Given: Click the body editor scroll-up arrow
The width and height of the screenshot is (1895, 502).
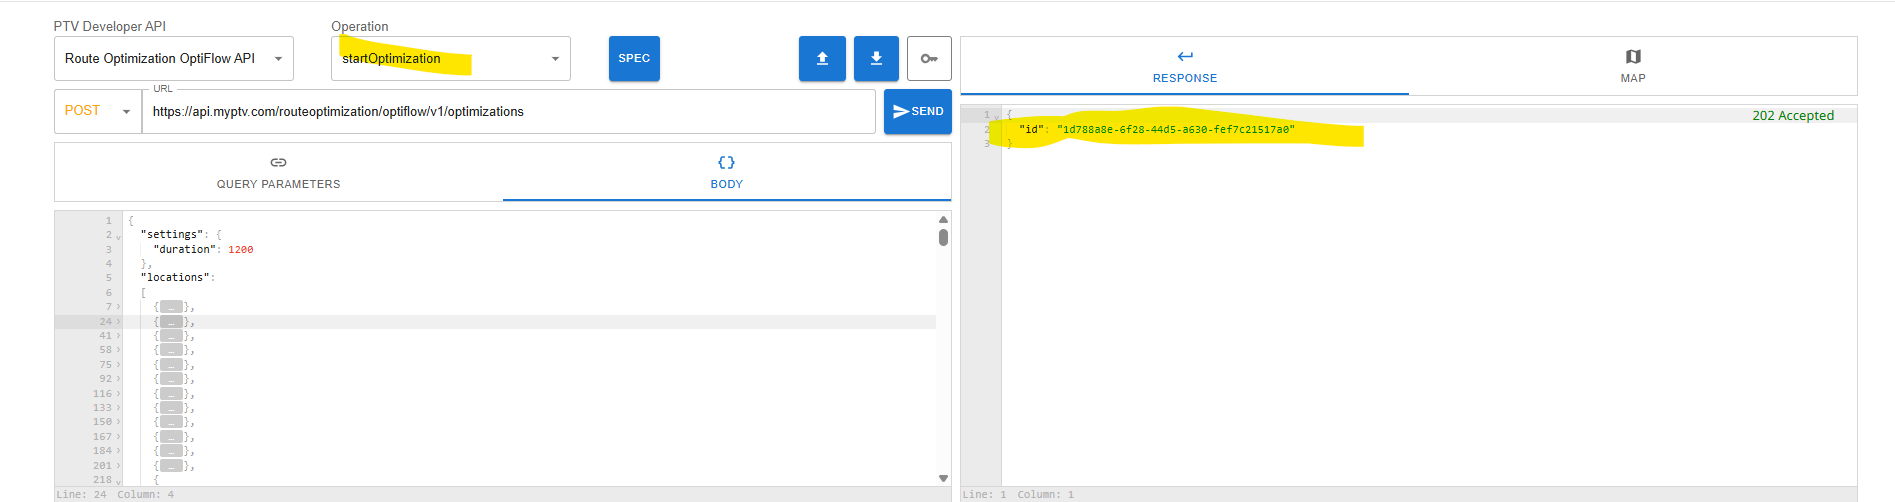Looking at the screenshot, I should click(x=943, y=219).
